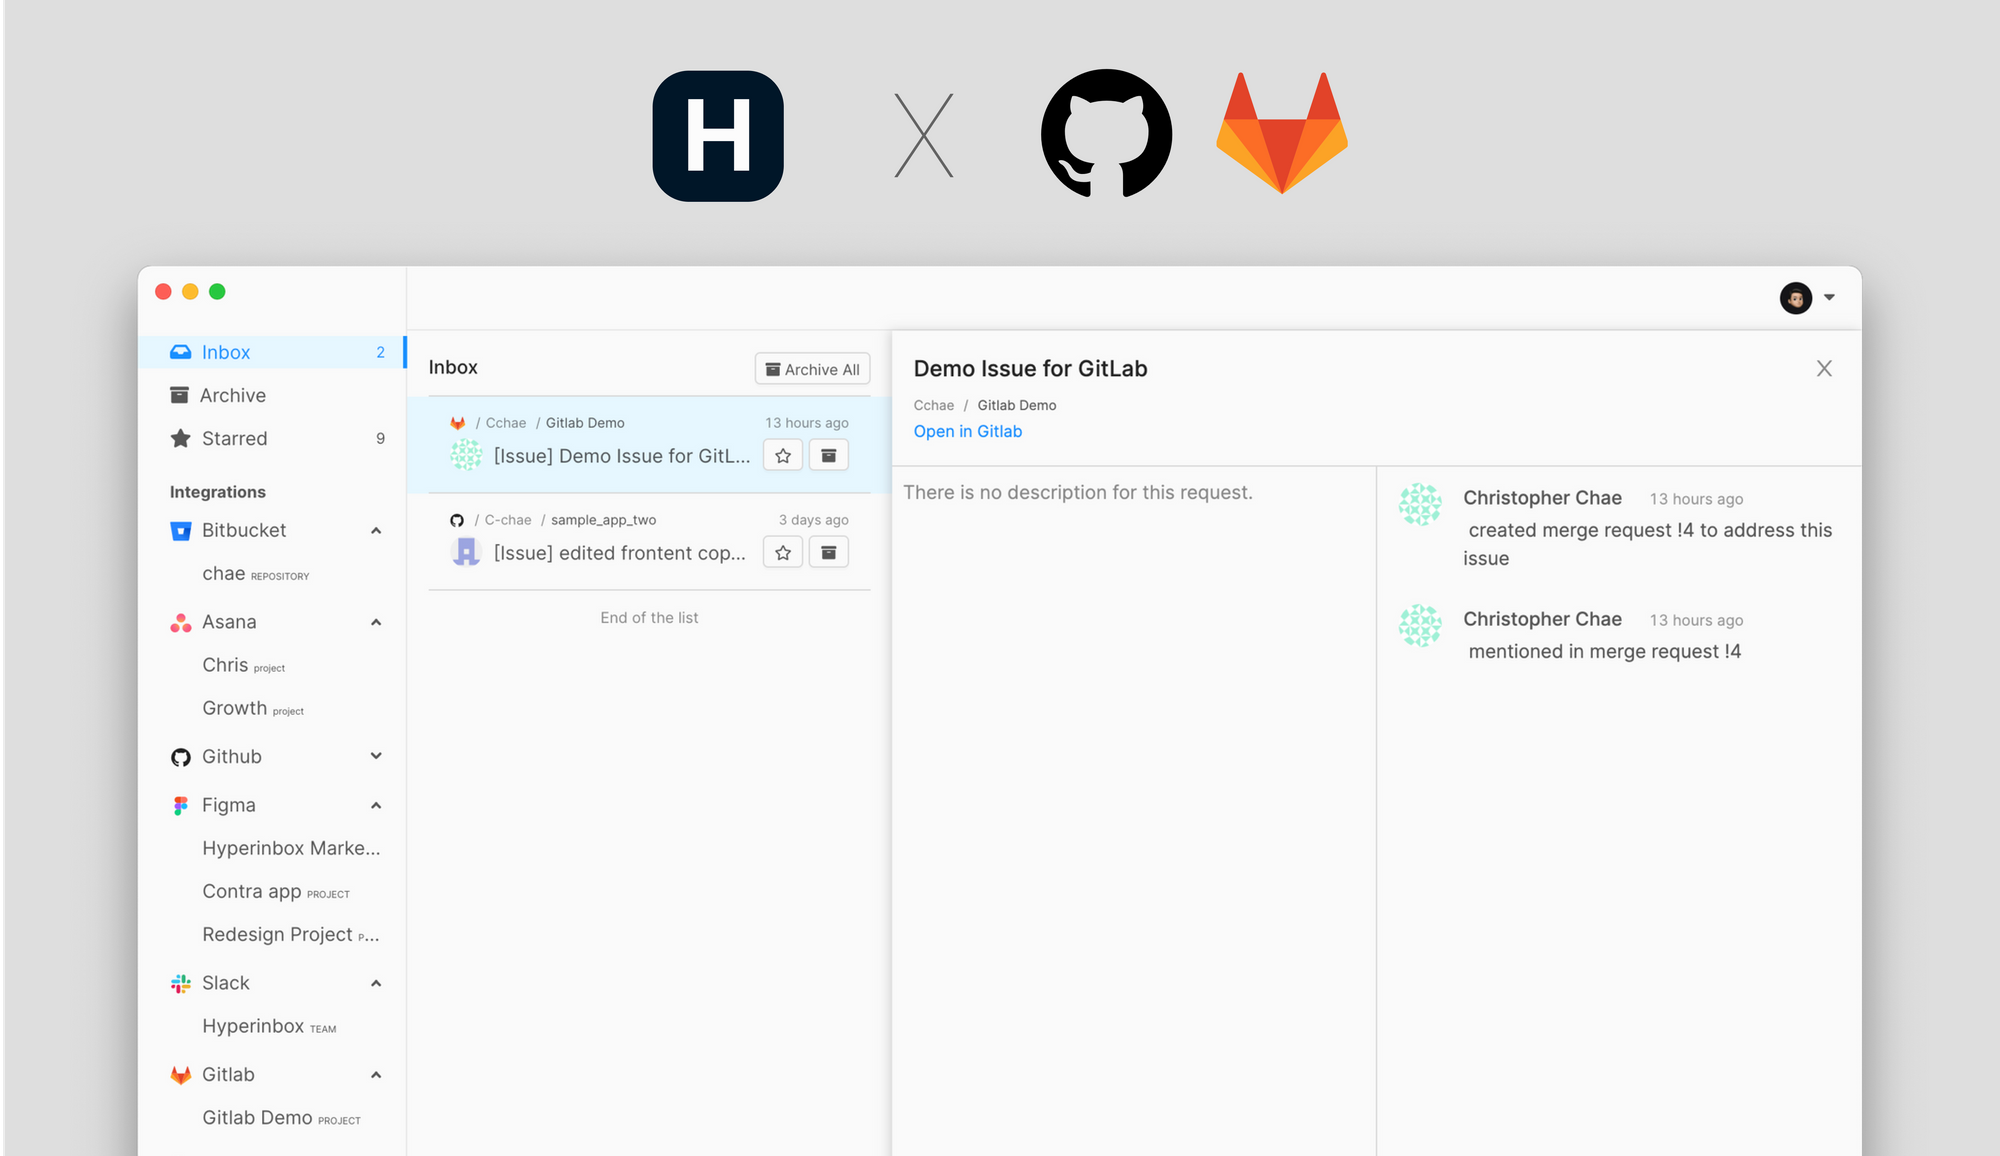Open the edited frontent cop... message row
The height and width of the screenshot is (1156, 2000).
pos(649,541)
